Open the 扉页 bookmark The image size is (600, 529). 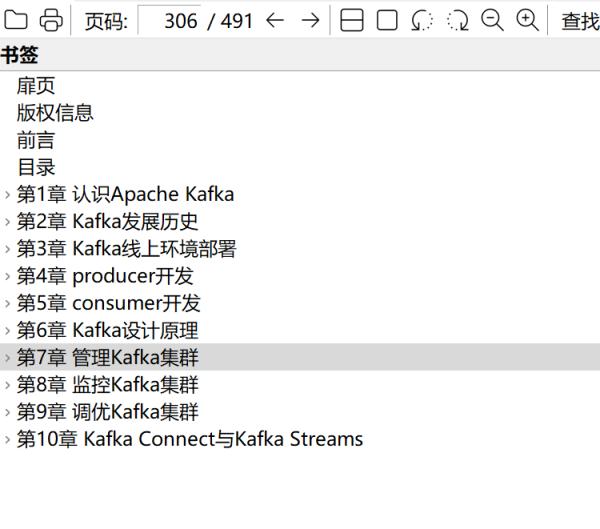(x=36, y=86)
